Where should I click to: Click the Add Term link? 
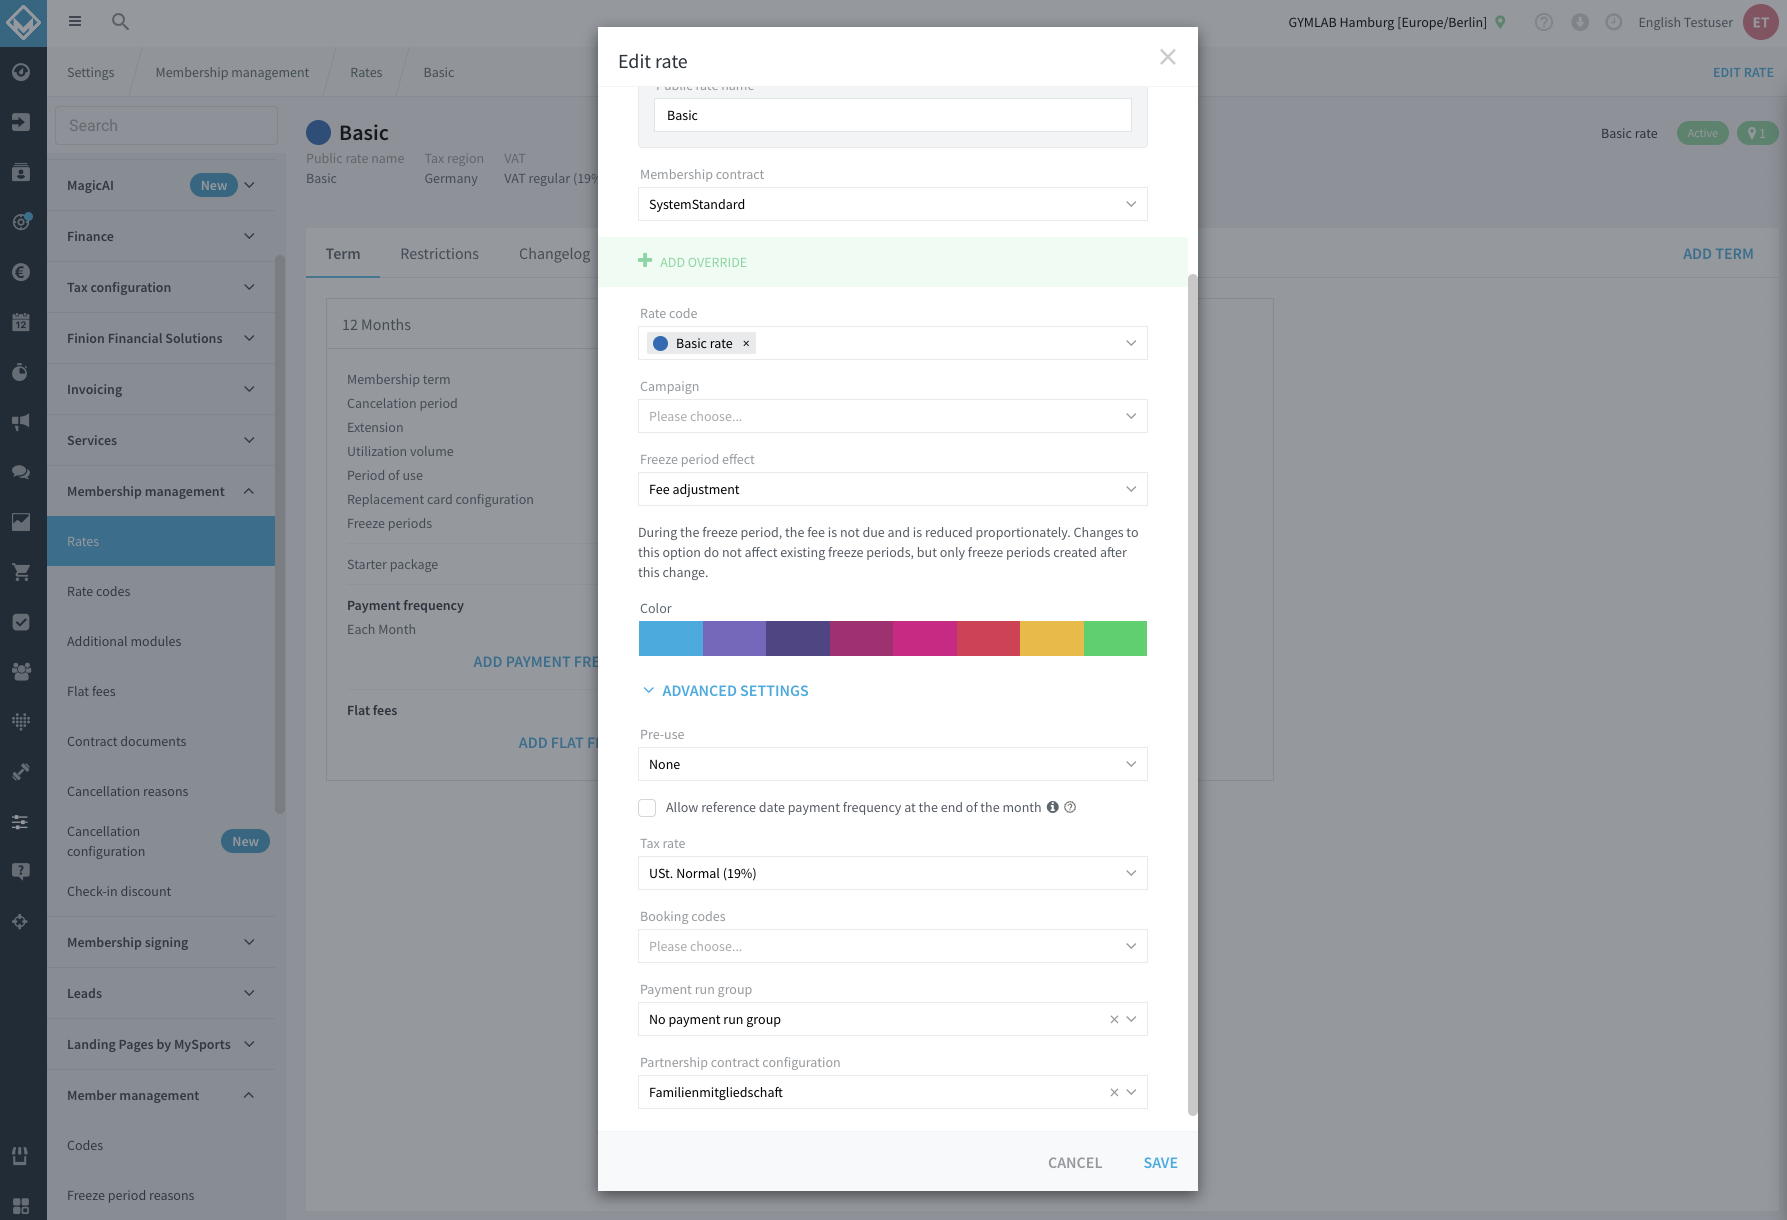pos(1718,254)
